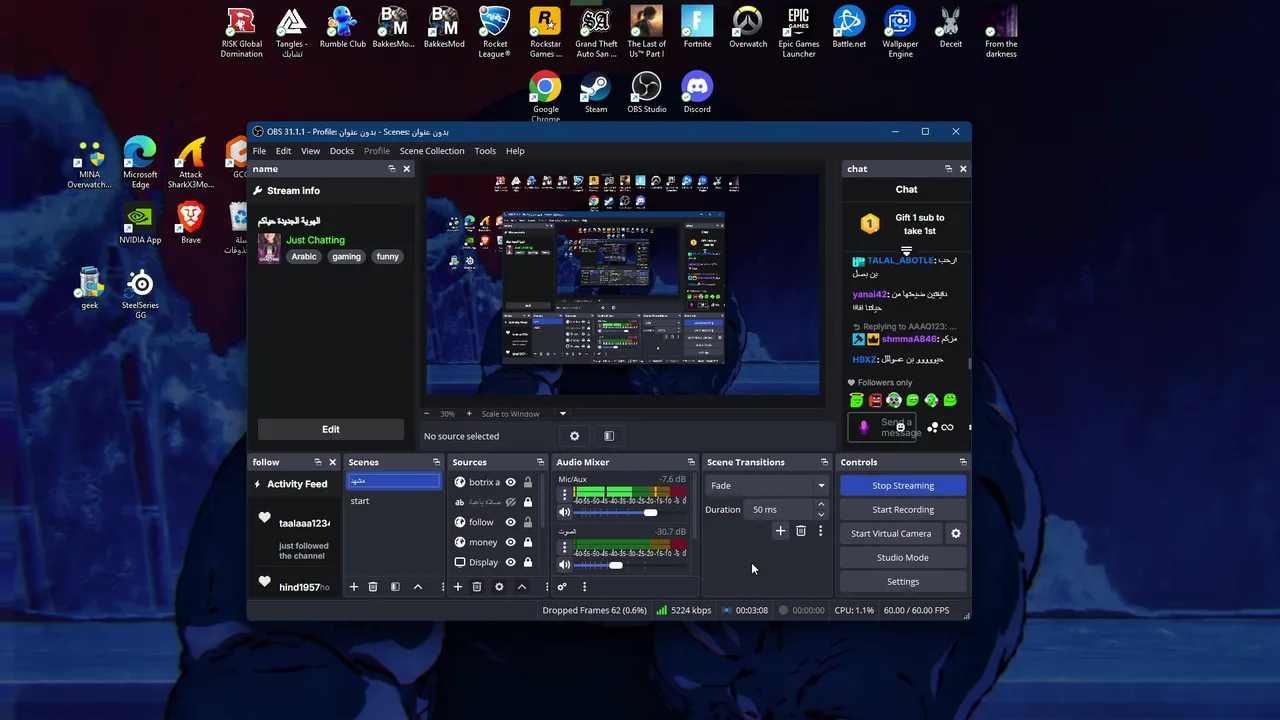Add a configurable transition with plus
This screenshot has width=1280, height=720.
781,531
